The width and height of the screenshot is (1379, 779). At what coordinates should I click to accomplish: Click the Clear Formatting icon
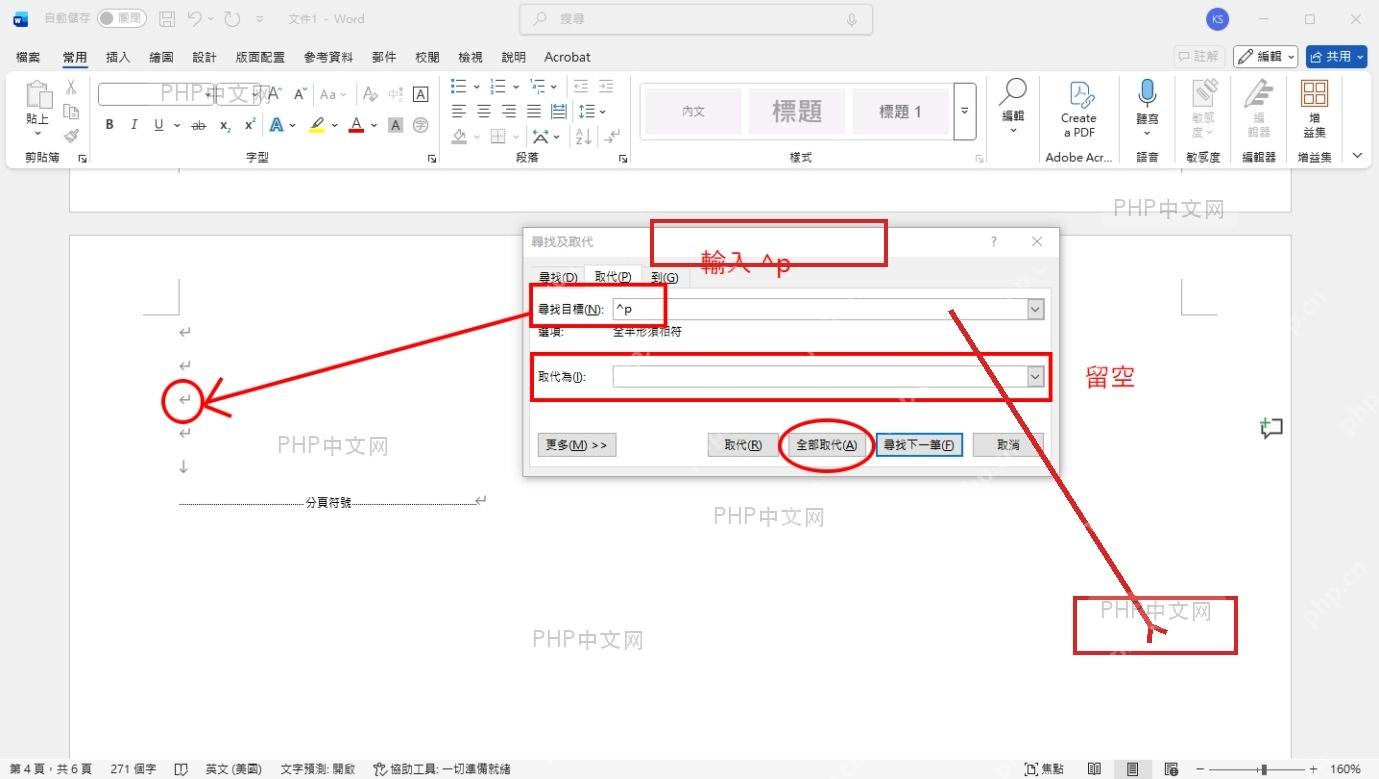370,94
